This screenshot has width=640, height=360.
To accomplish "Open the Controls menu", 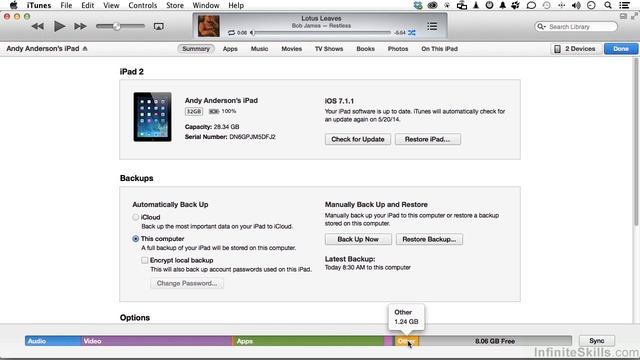I will pos(142,5).
